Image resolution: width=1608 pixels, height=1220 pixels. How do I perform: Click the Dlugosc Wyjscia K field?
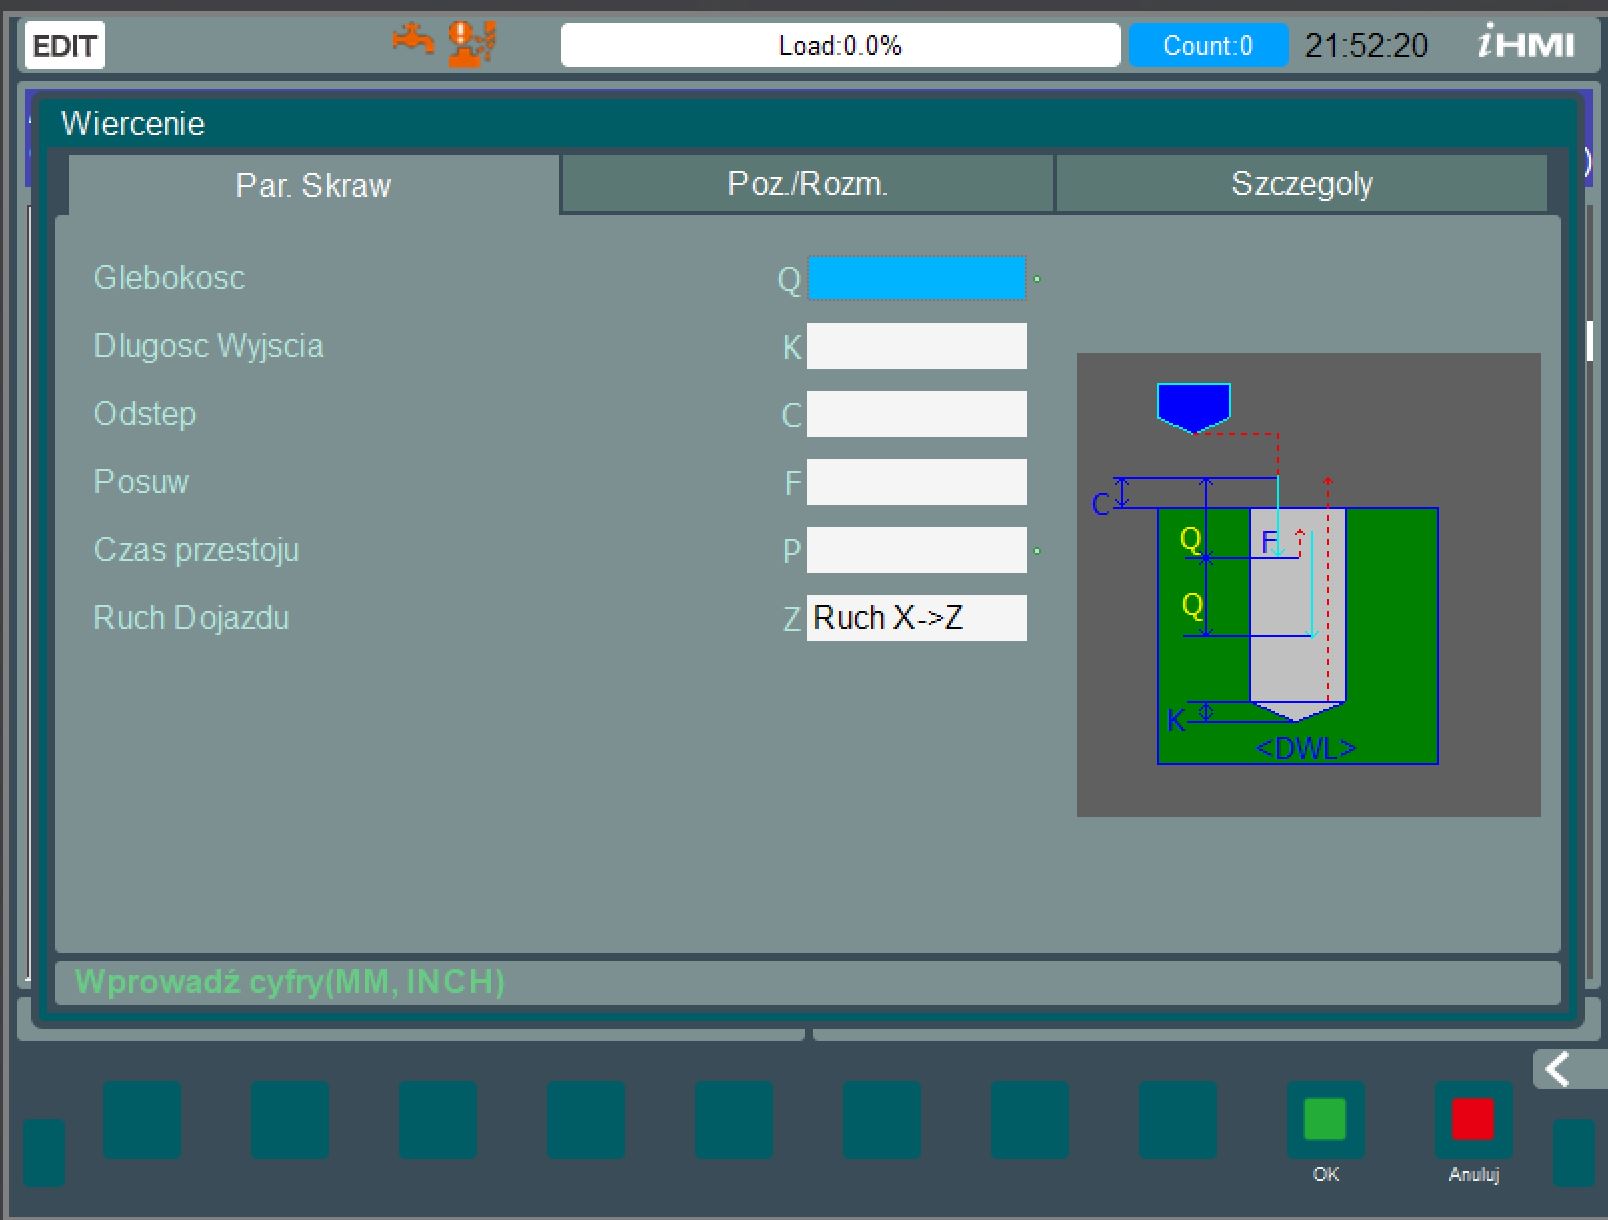coord(916,346)
